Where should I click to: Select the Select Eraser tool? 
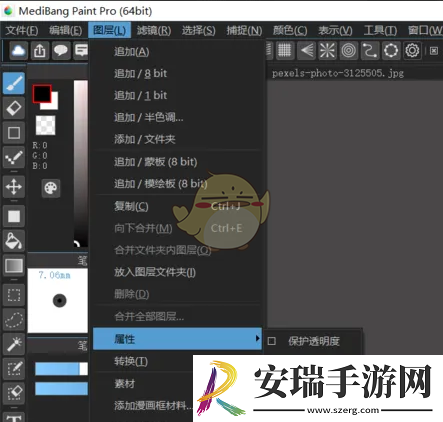(x=14, y=393)
